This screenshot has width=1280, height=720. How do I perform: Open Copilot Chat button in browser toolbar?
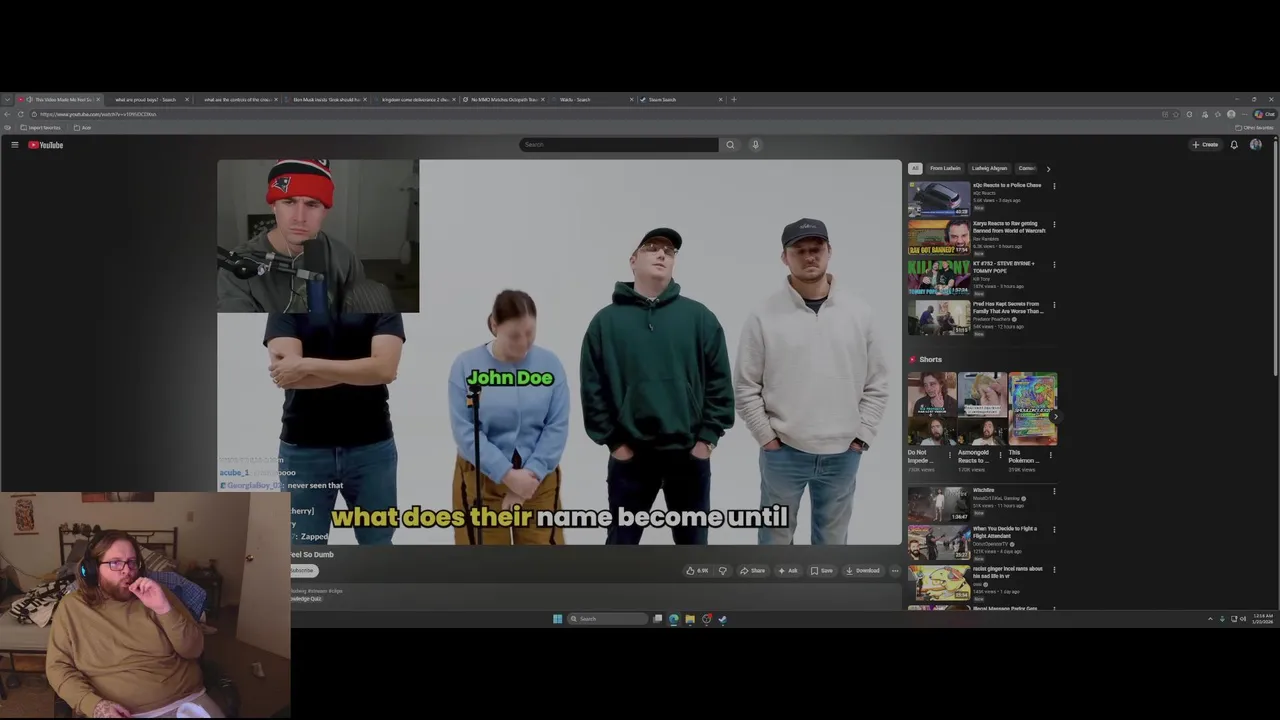[1265, 114]
